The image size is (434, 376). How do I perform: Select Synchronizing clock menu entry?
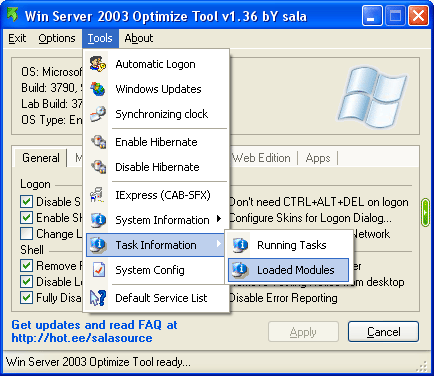point(157,114)
